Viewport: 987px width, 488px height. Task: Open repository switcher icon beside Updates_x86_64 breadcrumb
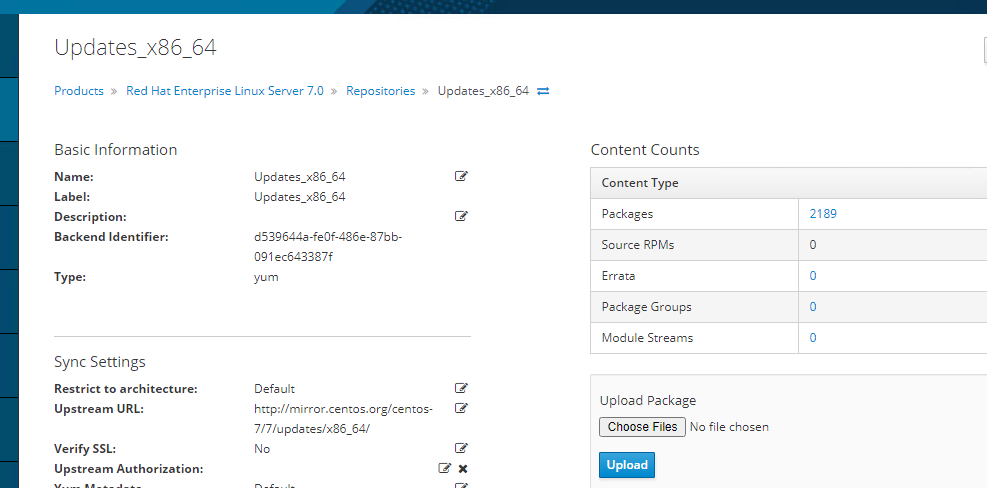click(x=543, y=91)
